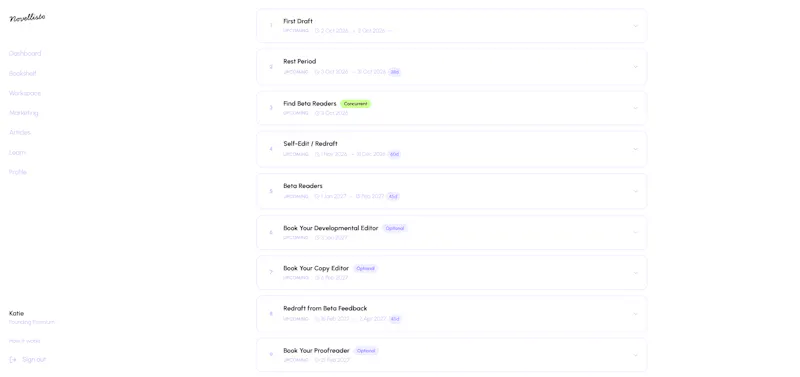The width and height of the screenshot is (800, 377).
Task: Expand the Rest Period step
Action: tap(635, 67)
